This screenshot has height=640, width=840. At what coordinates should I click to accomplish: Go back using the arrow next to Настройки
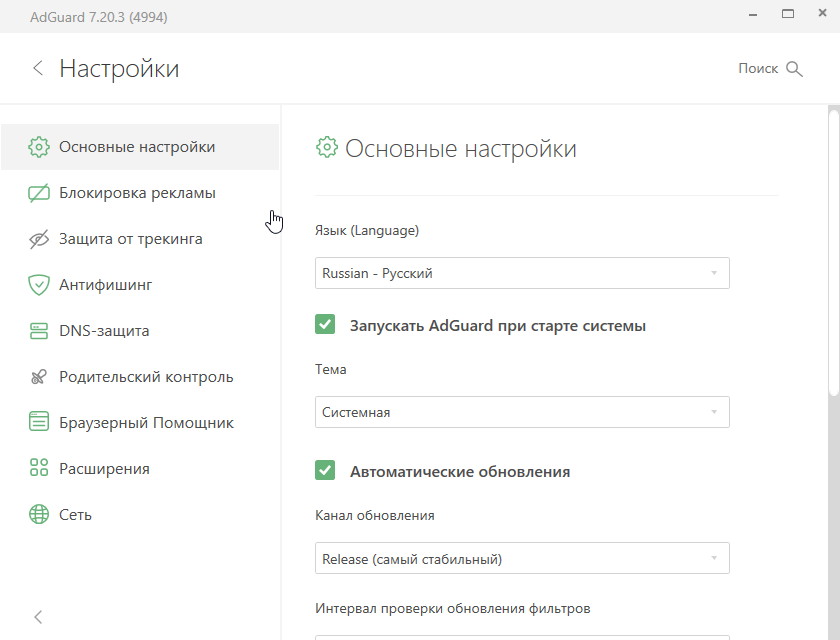tap(38, 68)
